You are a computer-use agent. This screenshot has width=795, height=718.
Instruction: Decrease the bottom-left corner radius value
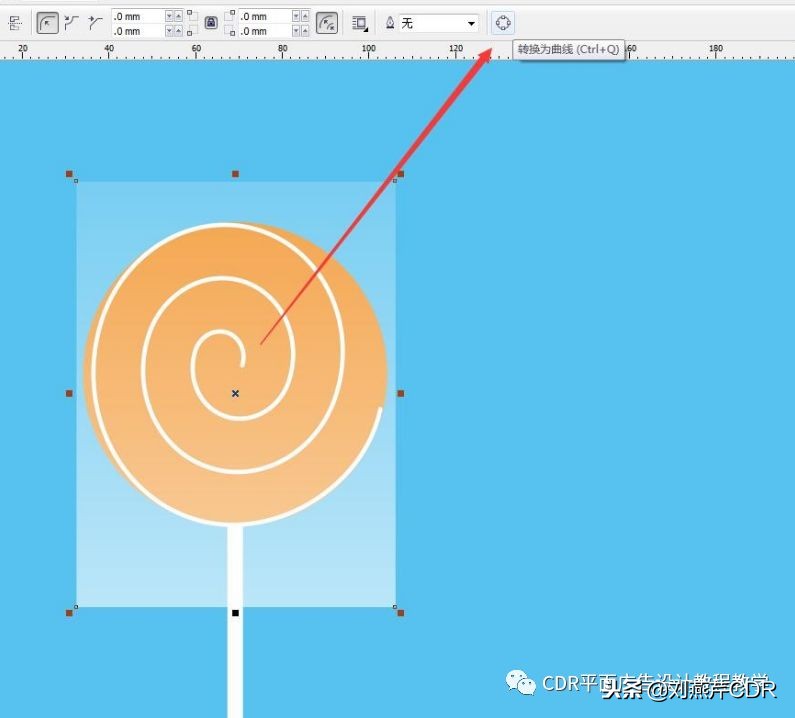click(x=169, y=31)
